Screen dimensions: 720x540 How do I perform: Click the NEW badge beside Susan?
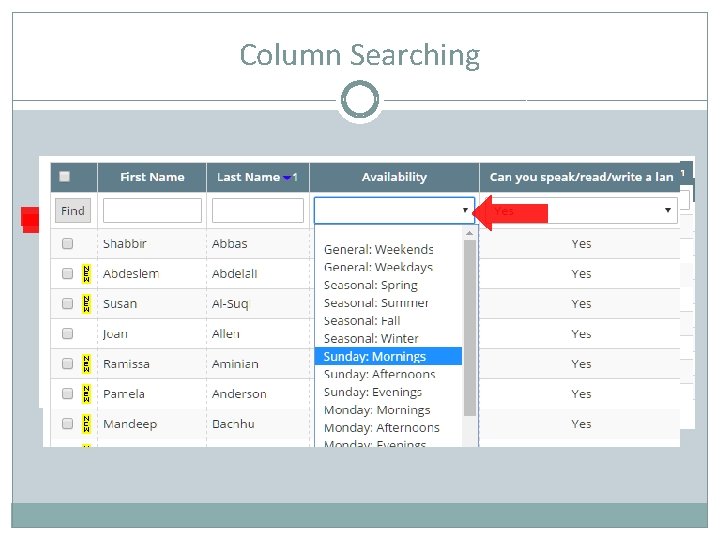[86, 303]
